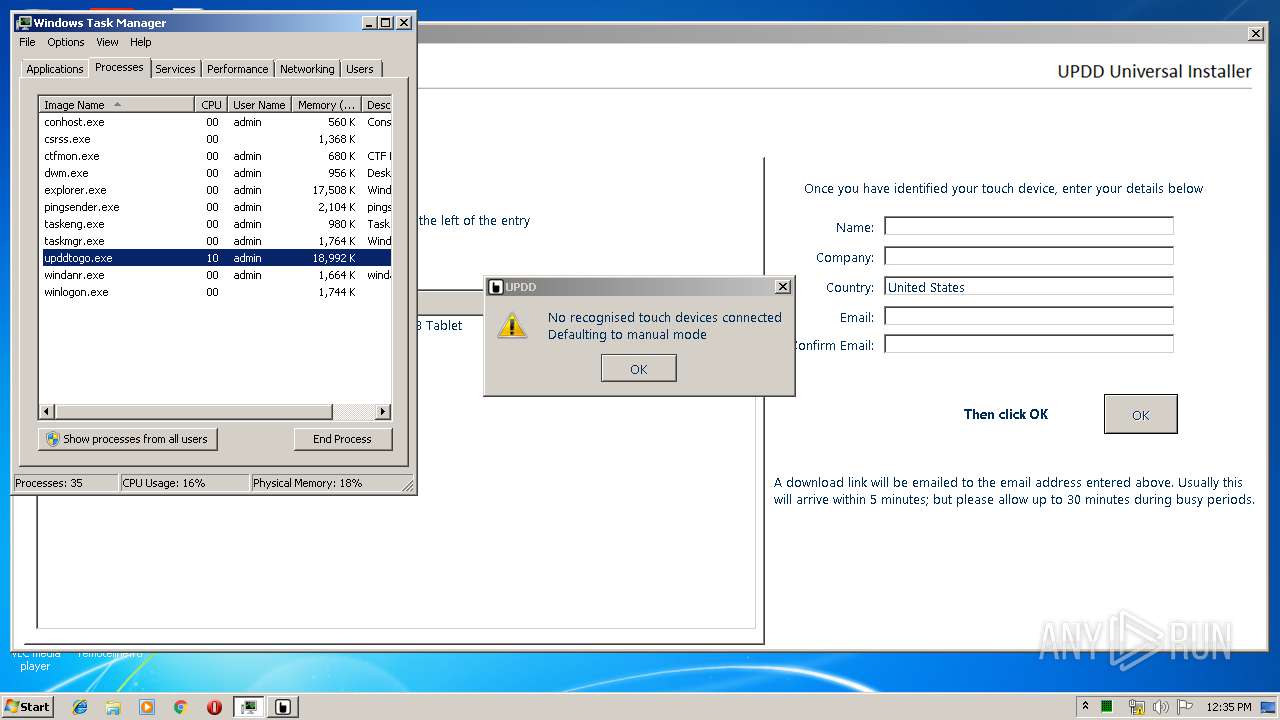Image resolution: width=1280 pixels, height=720 pixels.
Task: Open Opera browser taskbar icon
Action: click(214, 707)
